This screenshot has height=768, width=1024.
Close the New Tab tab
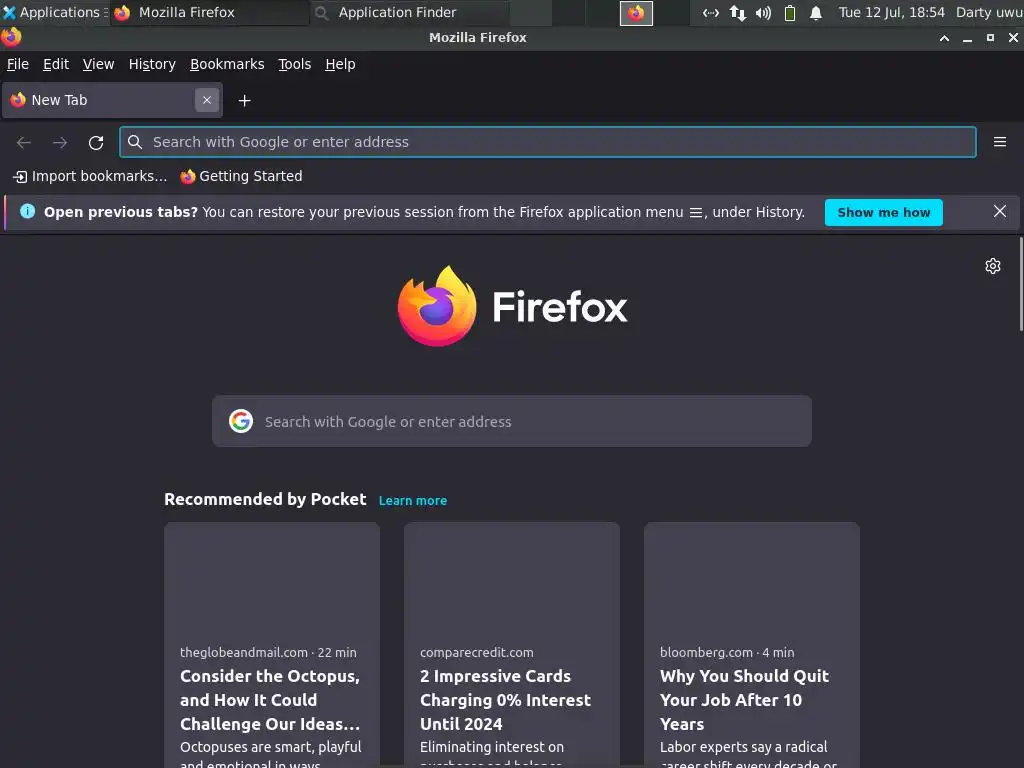click(207, 100)
